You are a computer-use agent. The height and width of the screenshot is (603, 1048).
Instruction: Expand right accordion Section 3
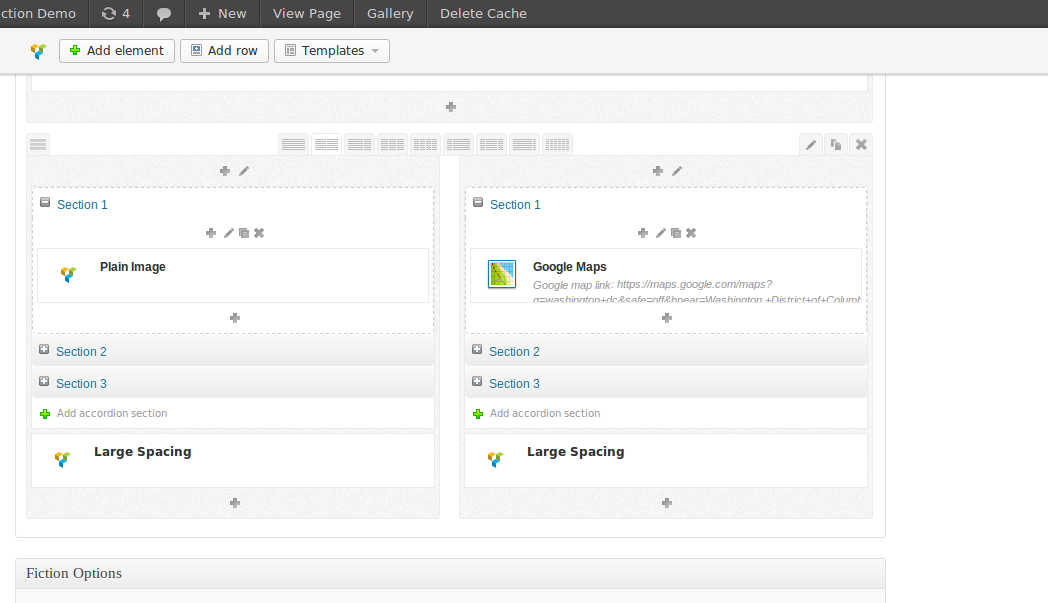tap(477, 382)
